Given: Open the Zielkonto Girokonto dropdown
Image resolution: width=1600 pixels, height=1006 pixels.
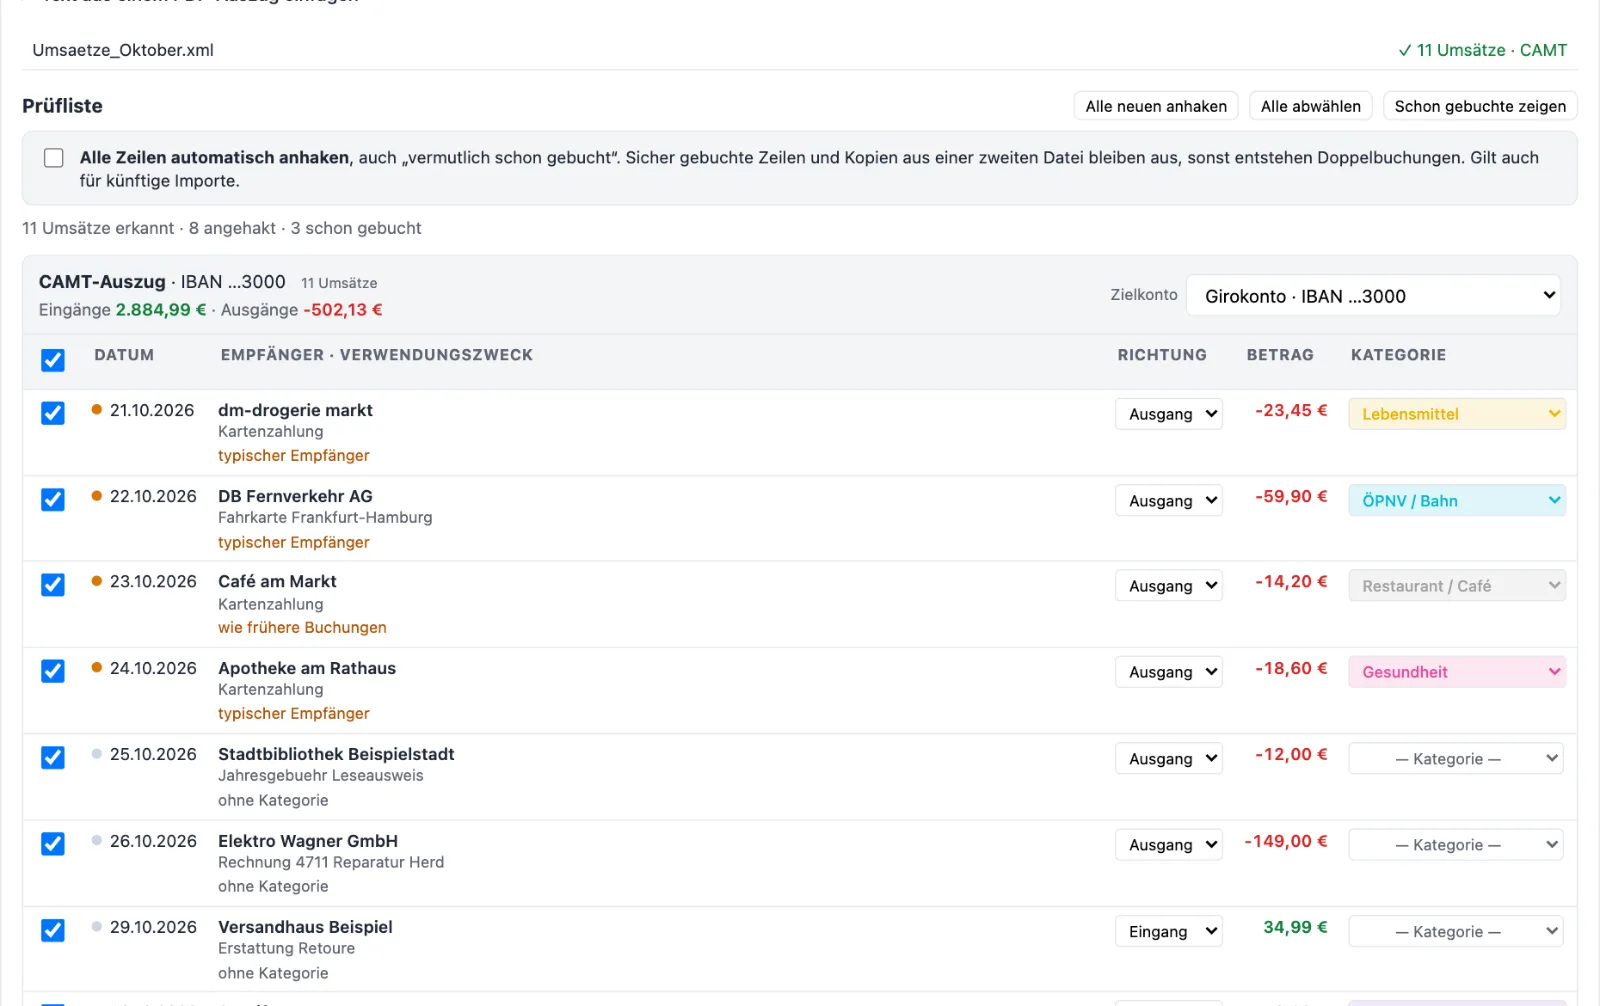Looking at the screenshot, I should point(1373,296).
